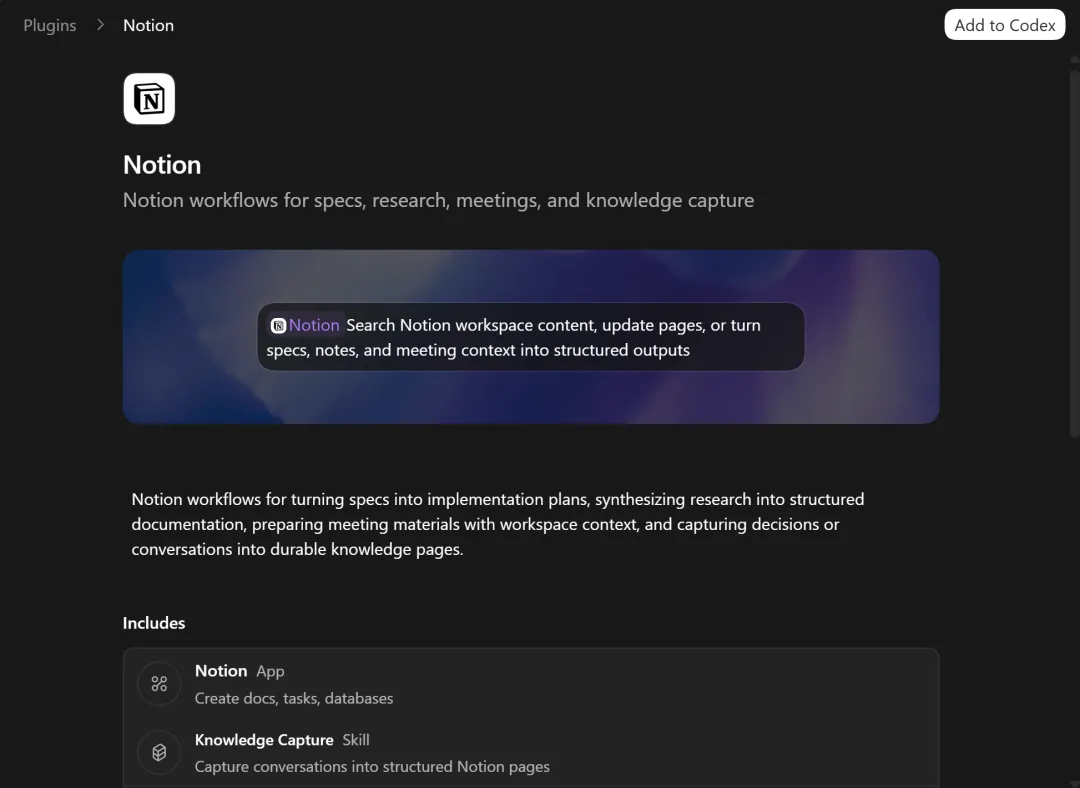1080x788 pixels.
Task: Add the Notion plugin to Codex
Action: coord(1004,25)
